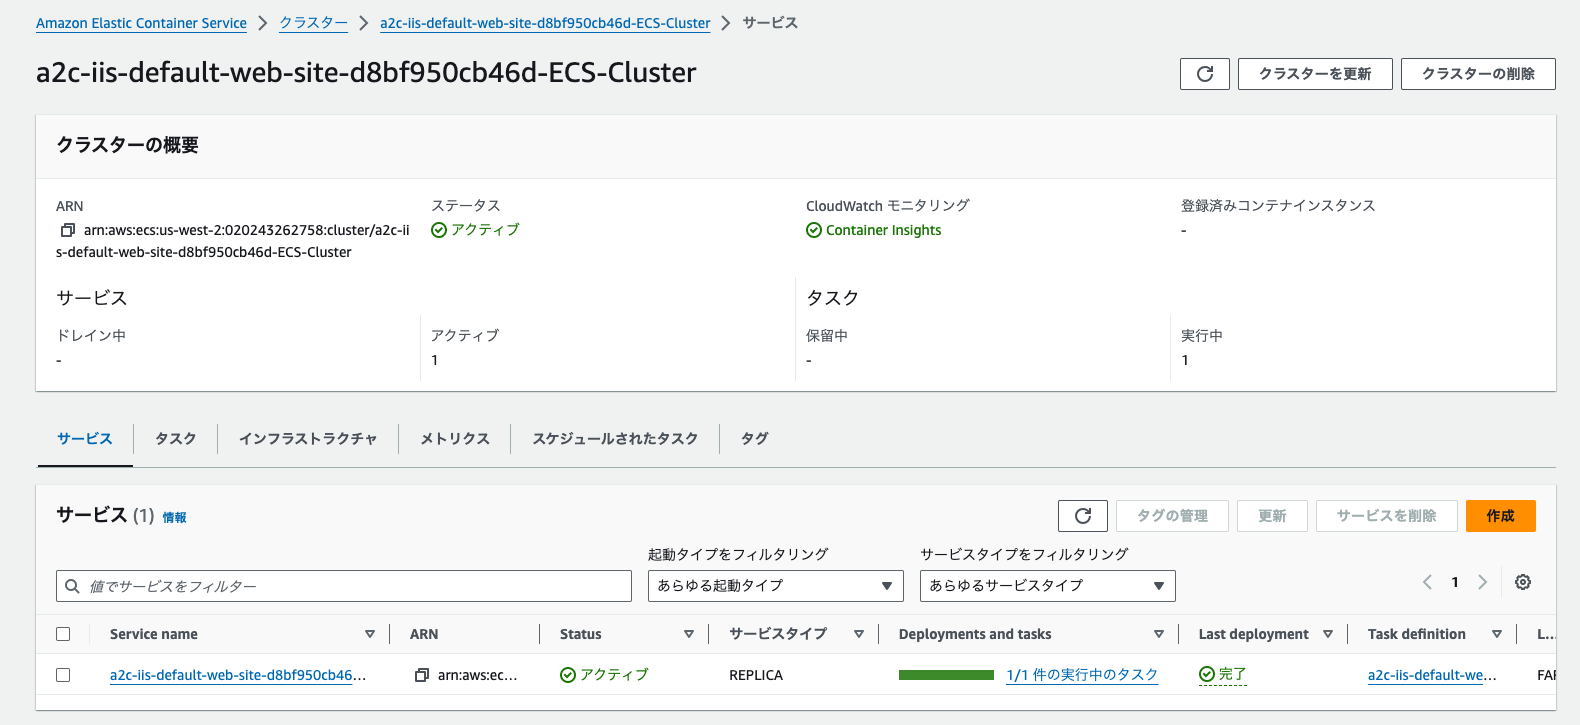1580x725 pixels.
Task: Open 情報 link beside サービス heading
Action: point(175,517)
